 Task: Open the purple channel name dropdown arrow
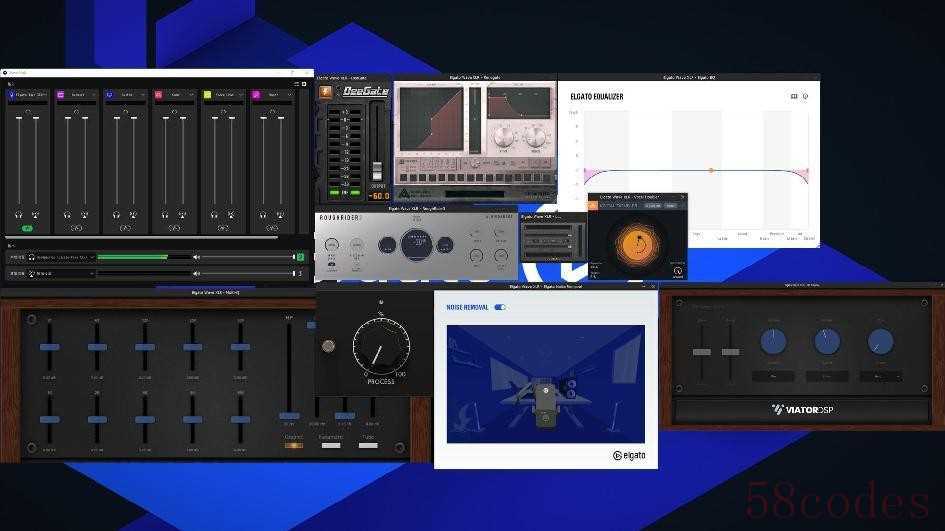pyautogui.click(x=93, y=95)
